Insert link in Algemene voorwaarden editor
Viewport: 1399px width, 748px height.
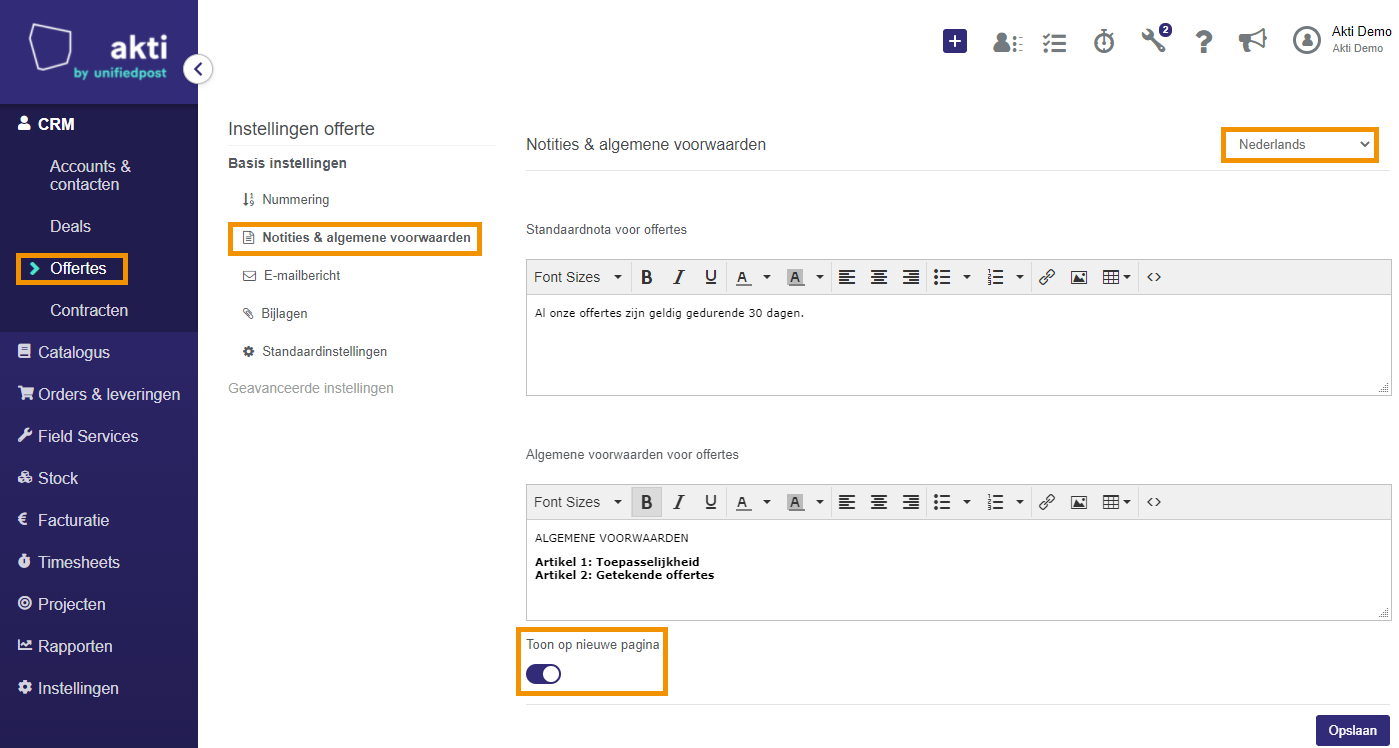coord(1047,502)
